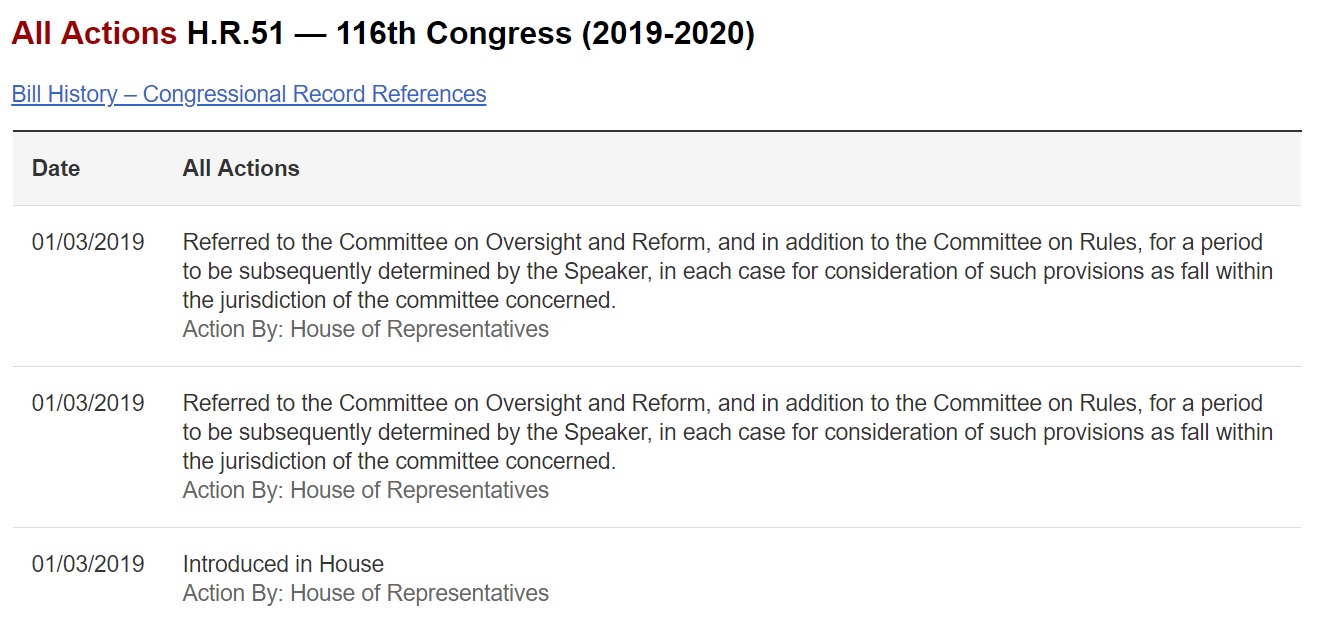This screenshot has height=631, width=1317.
Task: Click the "Introduced in House" action text
Action: [283, 564]
